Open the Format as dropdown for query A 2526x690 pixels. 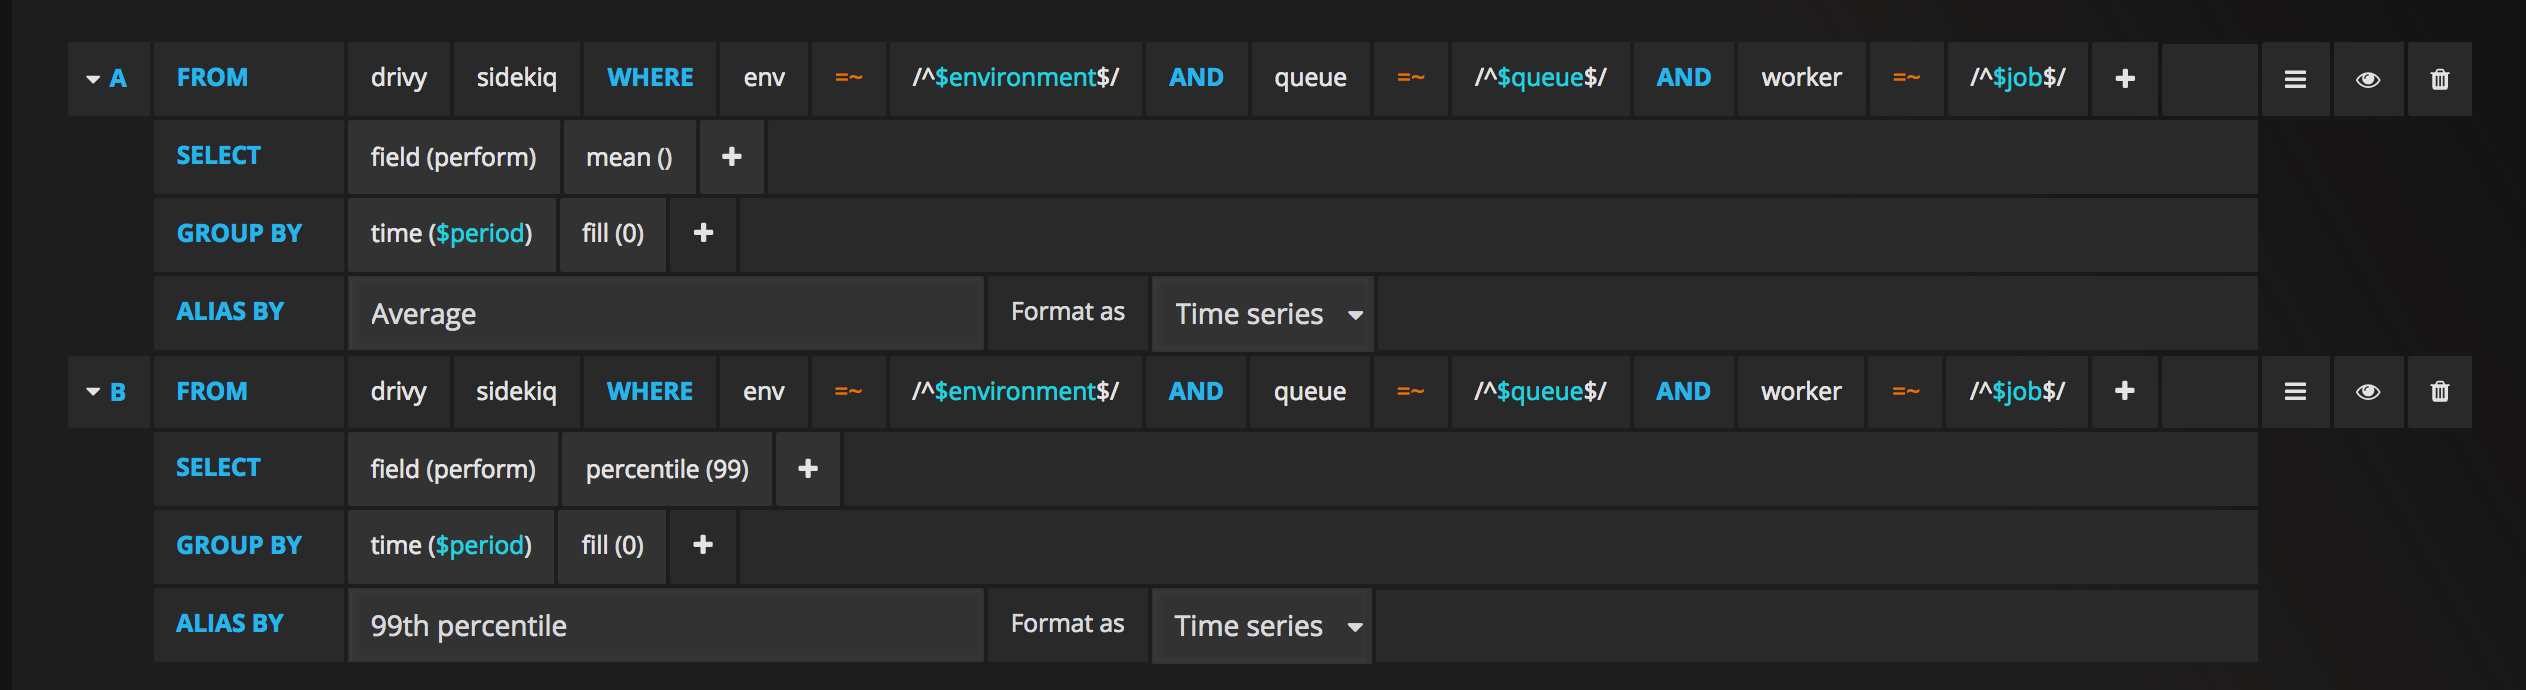coord(1263,314)
